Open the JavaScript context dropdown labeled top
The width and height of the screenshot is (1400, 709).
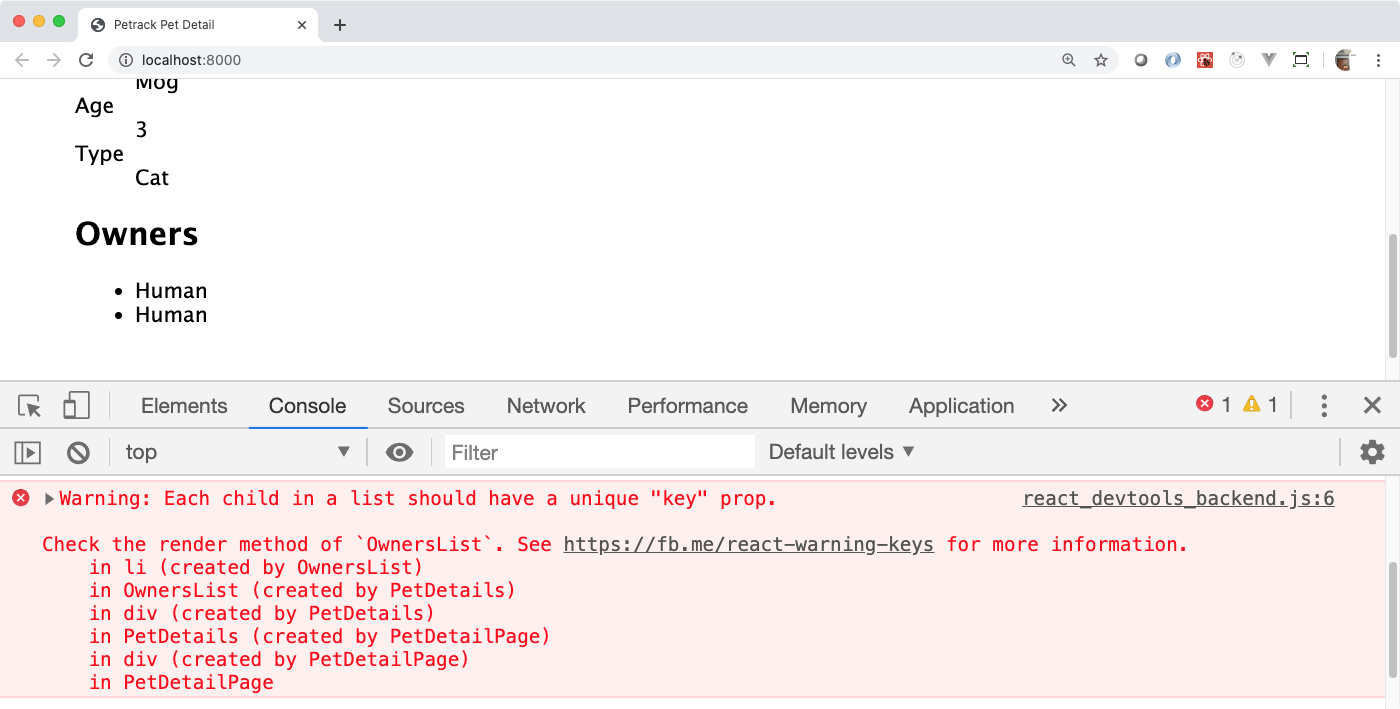pos(237,453)
